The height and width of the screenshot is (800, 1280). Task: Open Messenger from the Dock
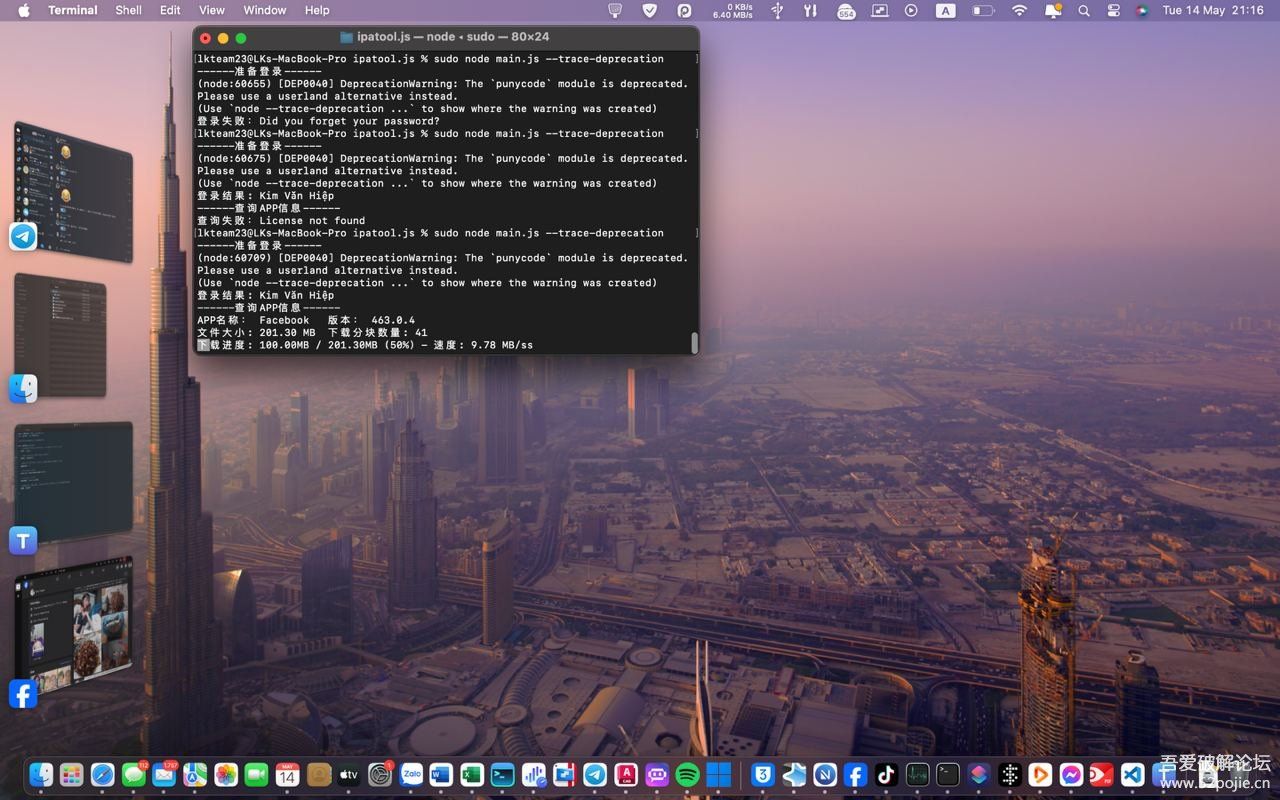pos(1071,774)
